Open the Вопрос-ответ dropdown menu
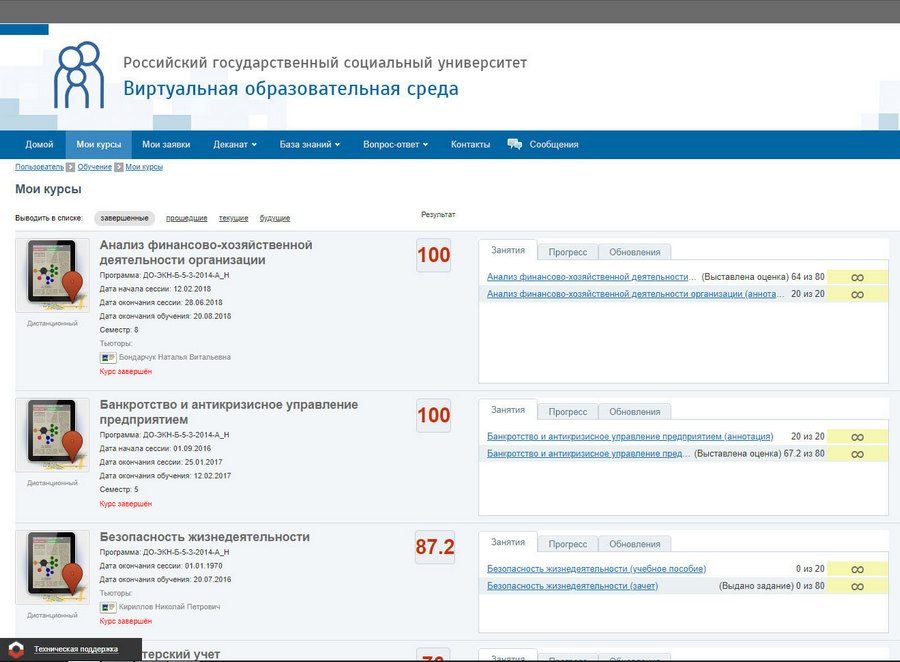Image resolution: width=900 pixels, height=662 pixels. tap(395, 145)
